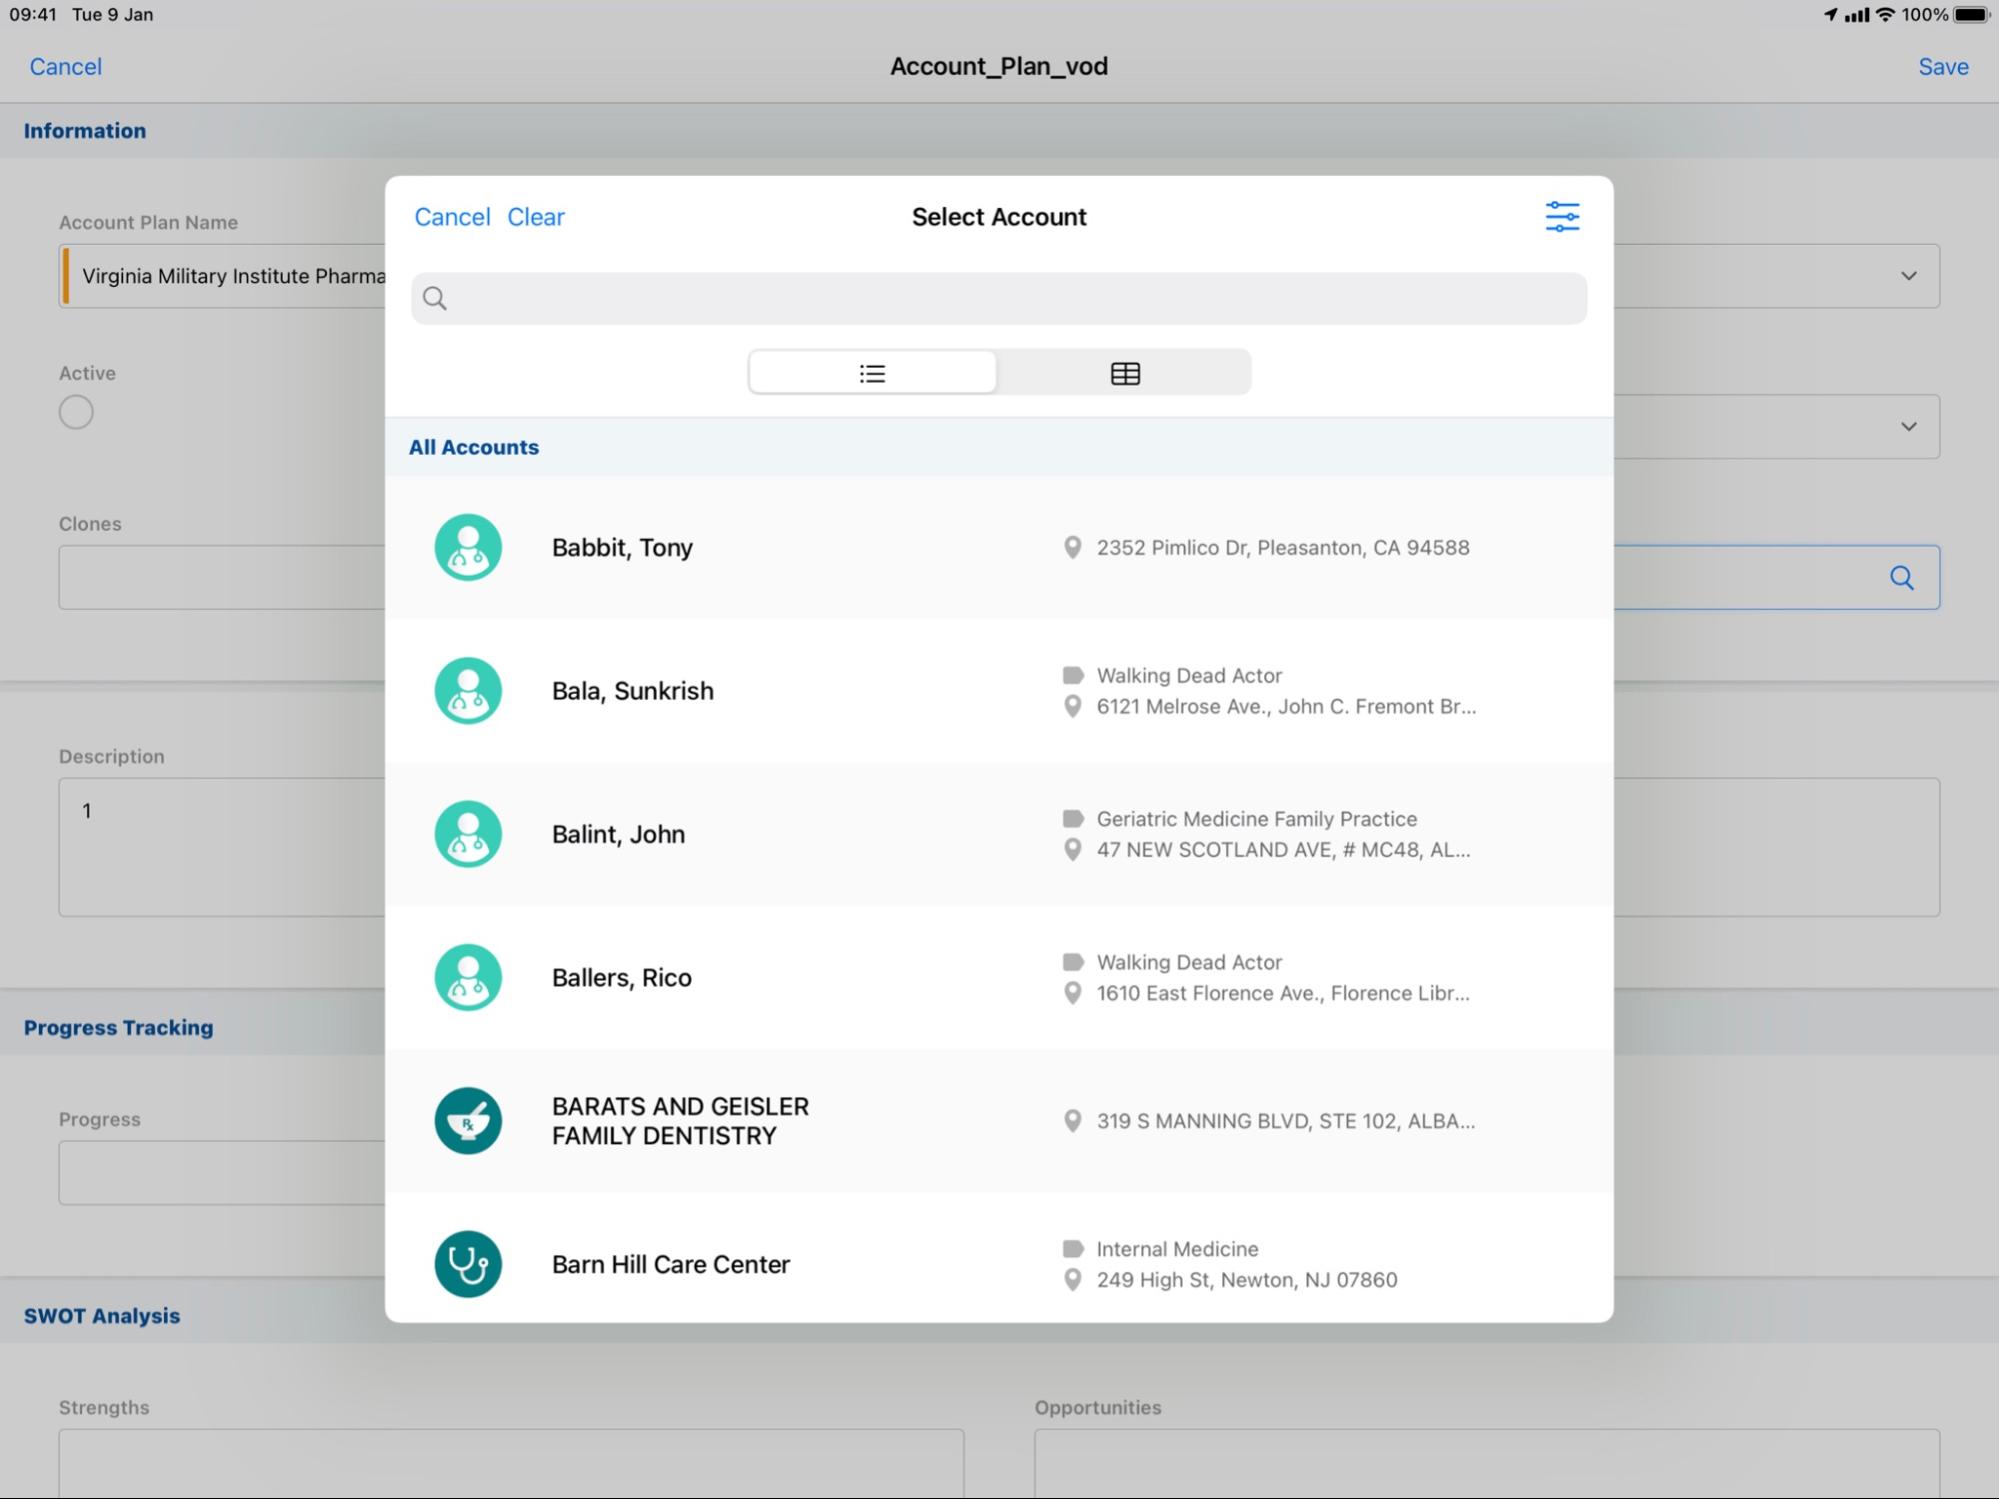Tap Barn Hill Care Center stethoscope icon
1999x1499 pixels.
click(x=468, y=1264)
